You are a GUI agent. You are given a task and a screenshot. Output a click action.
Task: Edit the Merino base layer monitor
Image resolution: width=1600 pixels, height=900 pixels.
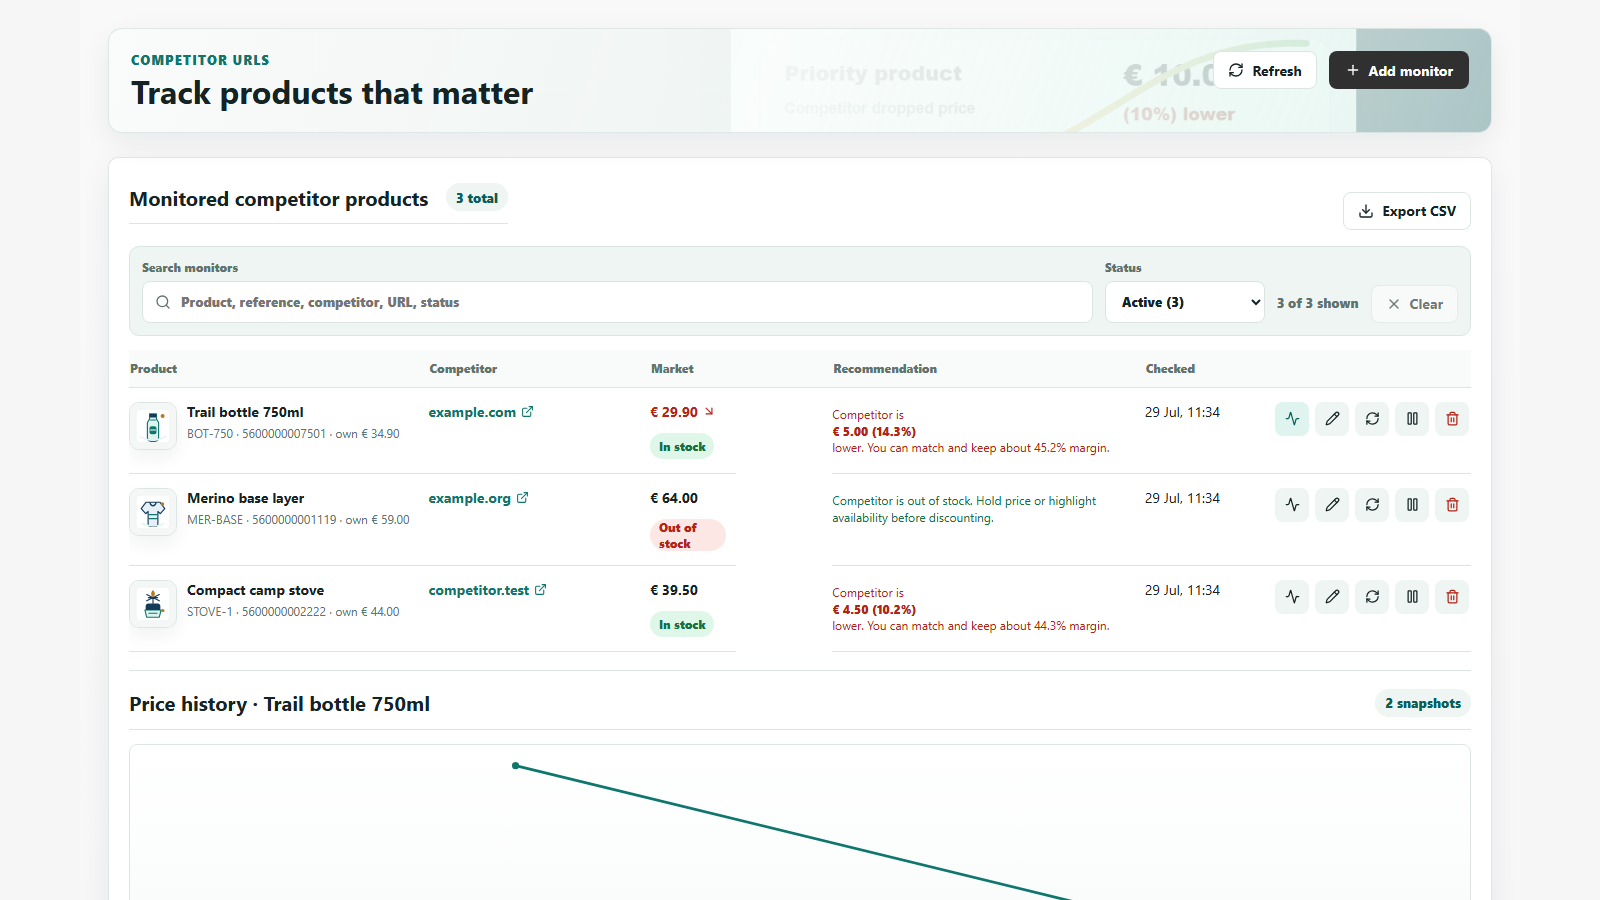click(x=1332, y=505)
